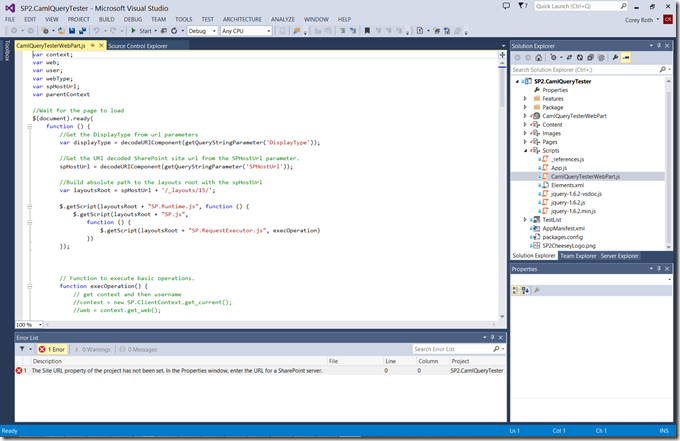Select Elements.xml in Solution Explorer
This screenshot has height=441, width=680.
coord(567,185)
